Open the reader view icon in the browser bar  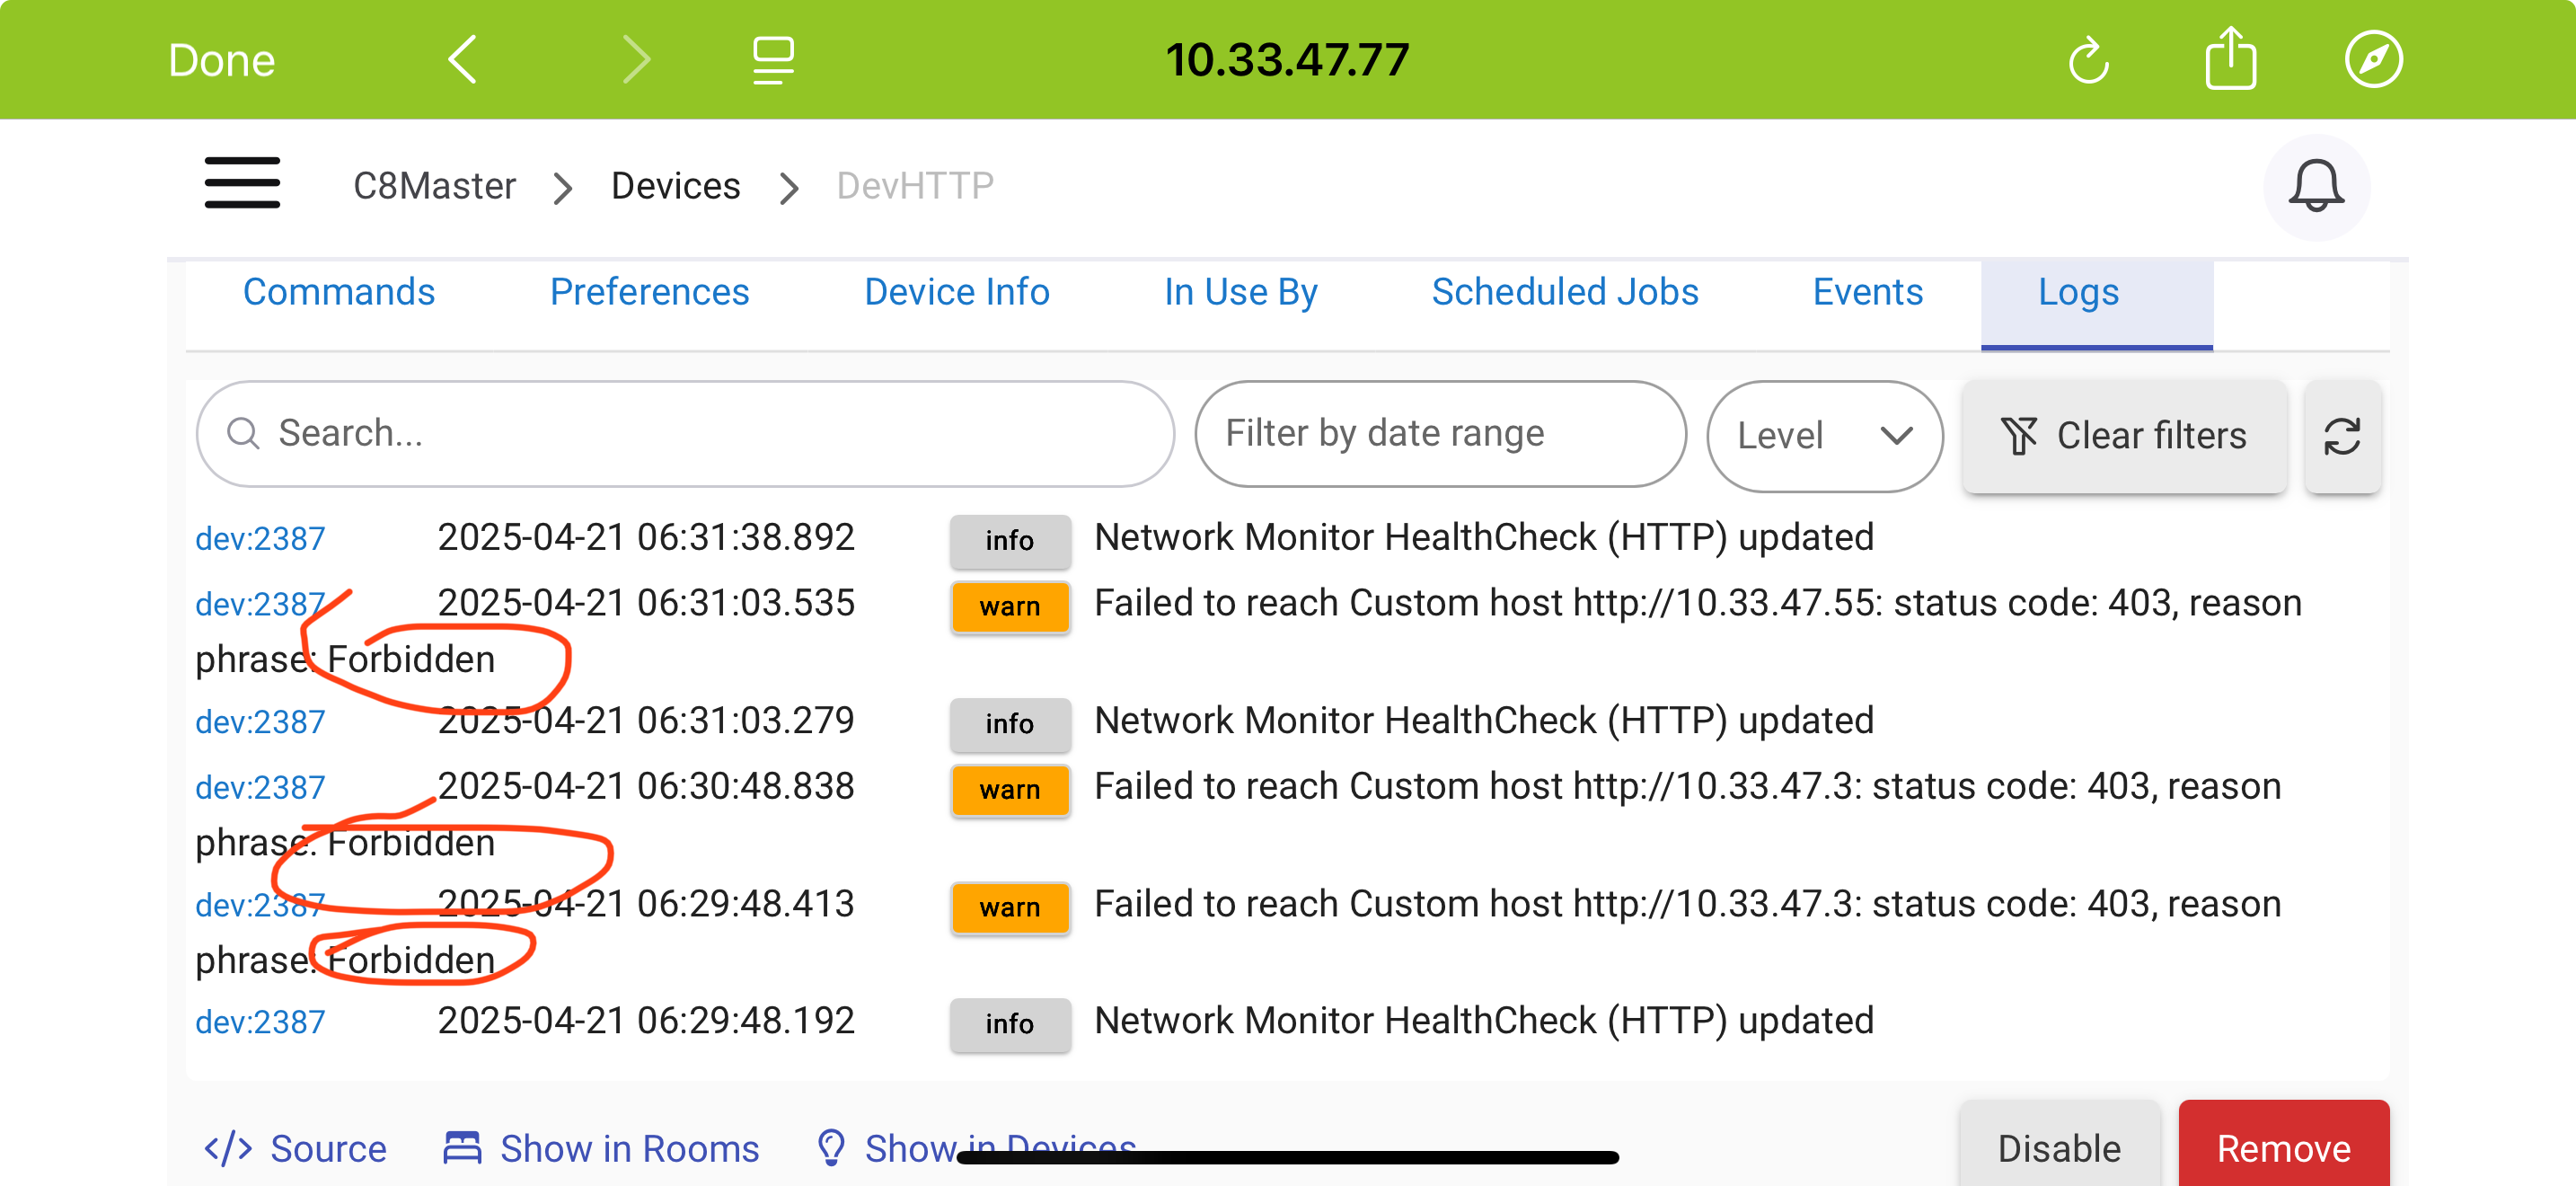tap(773, 60)
